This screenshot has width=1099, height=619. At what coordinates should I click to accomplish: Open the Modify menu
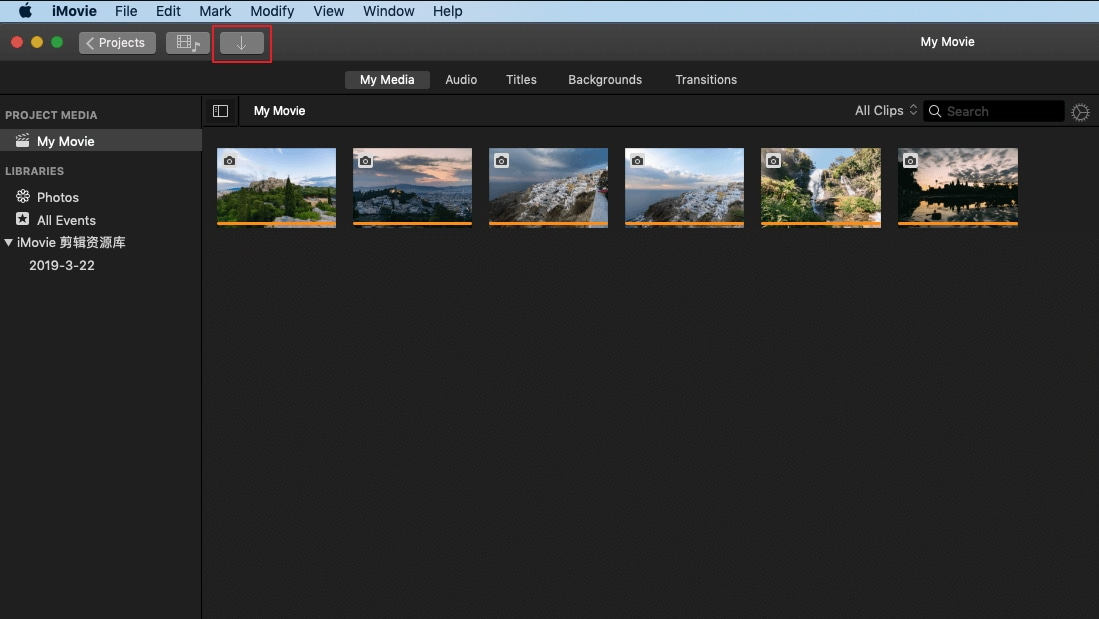point(272,11)
